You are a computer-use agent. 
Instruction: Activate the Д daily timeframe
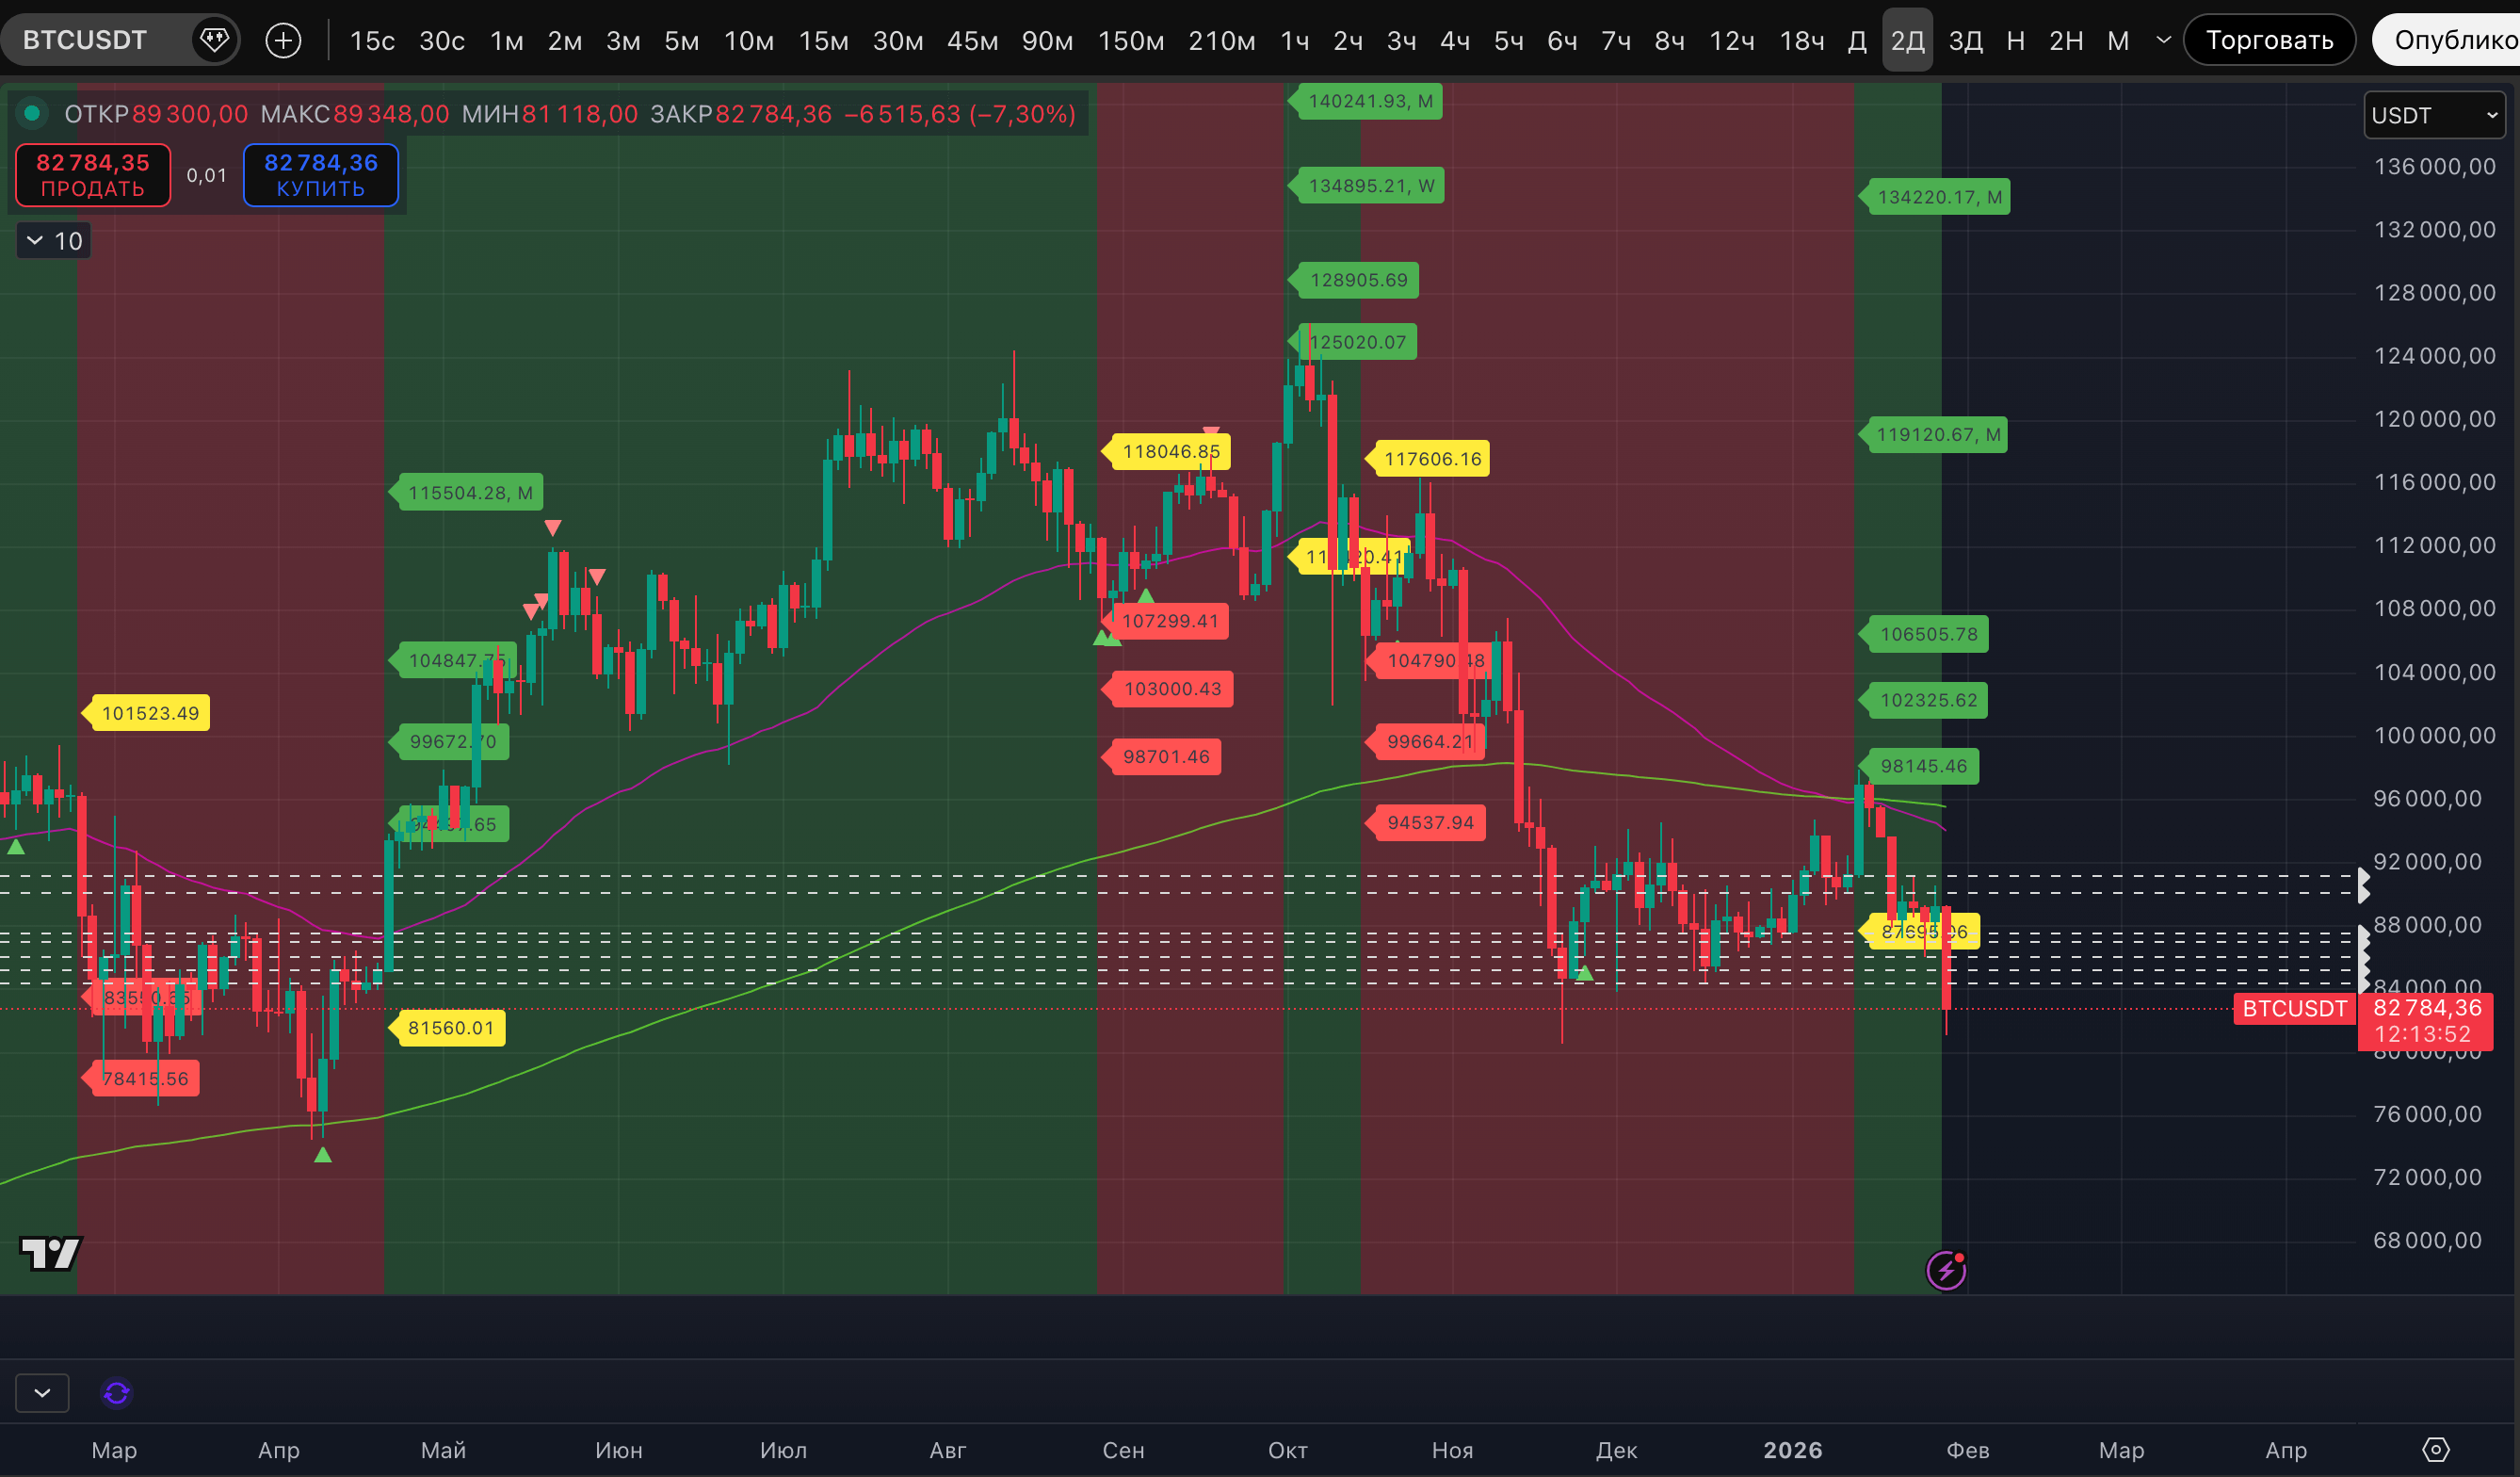[x=1856, y=41]
